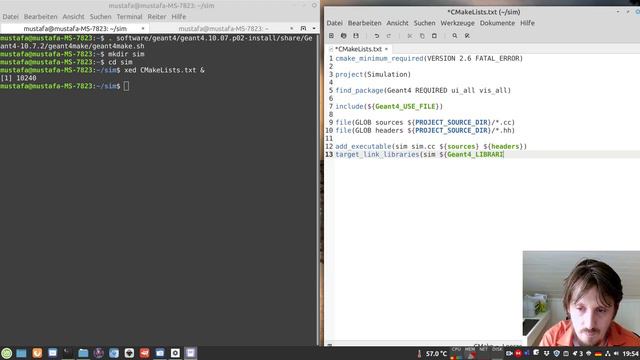
Task: Open the Suchen menu in xed editor
Action: coord(424,23)
